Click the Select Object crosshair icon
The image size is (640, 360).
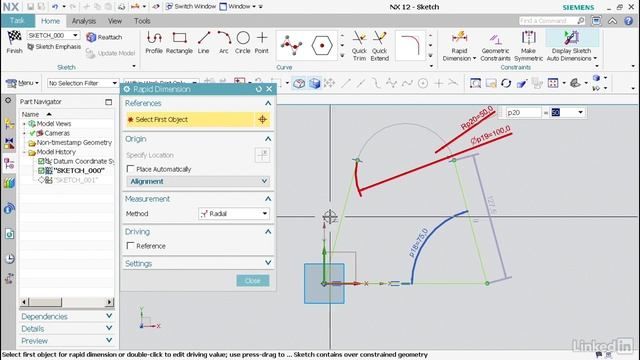pyautogui.click(x=262, y=120)
